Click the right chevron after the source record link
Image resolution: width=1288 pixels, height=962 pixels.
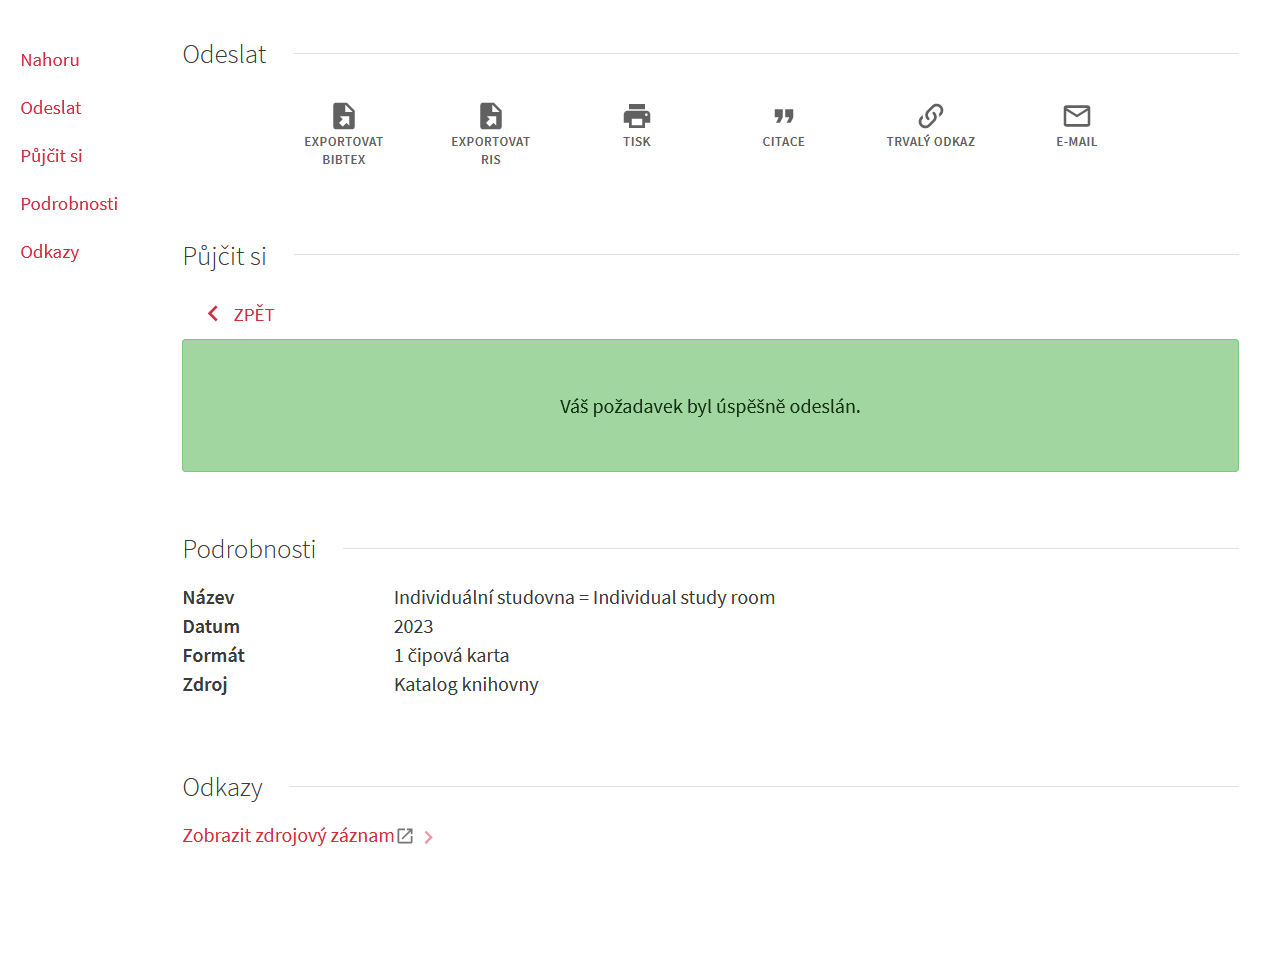(x=429, y=837)
